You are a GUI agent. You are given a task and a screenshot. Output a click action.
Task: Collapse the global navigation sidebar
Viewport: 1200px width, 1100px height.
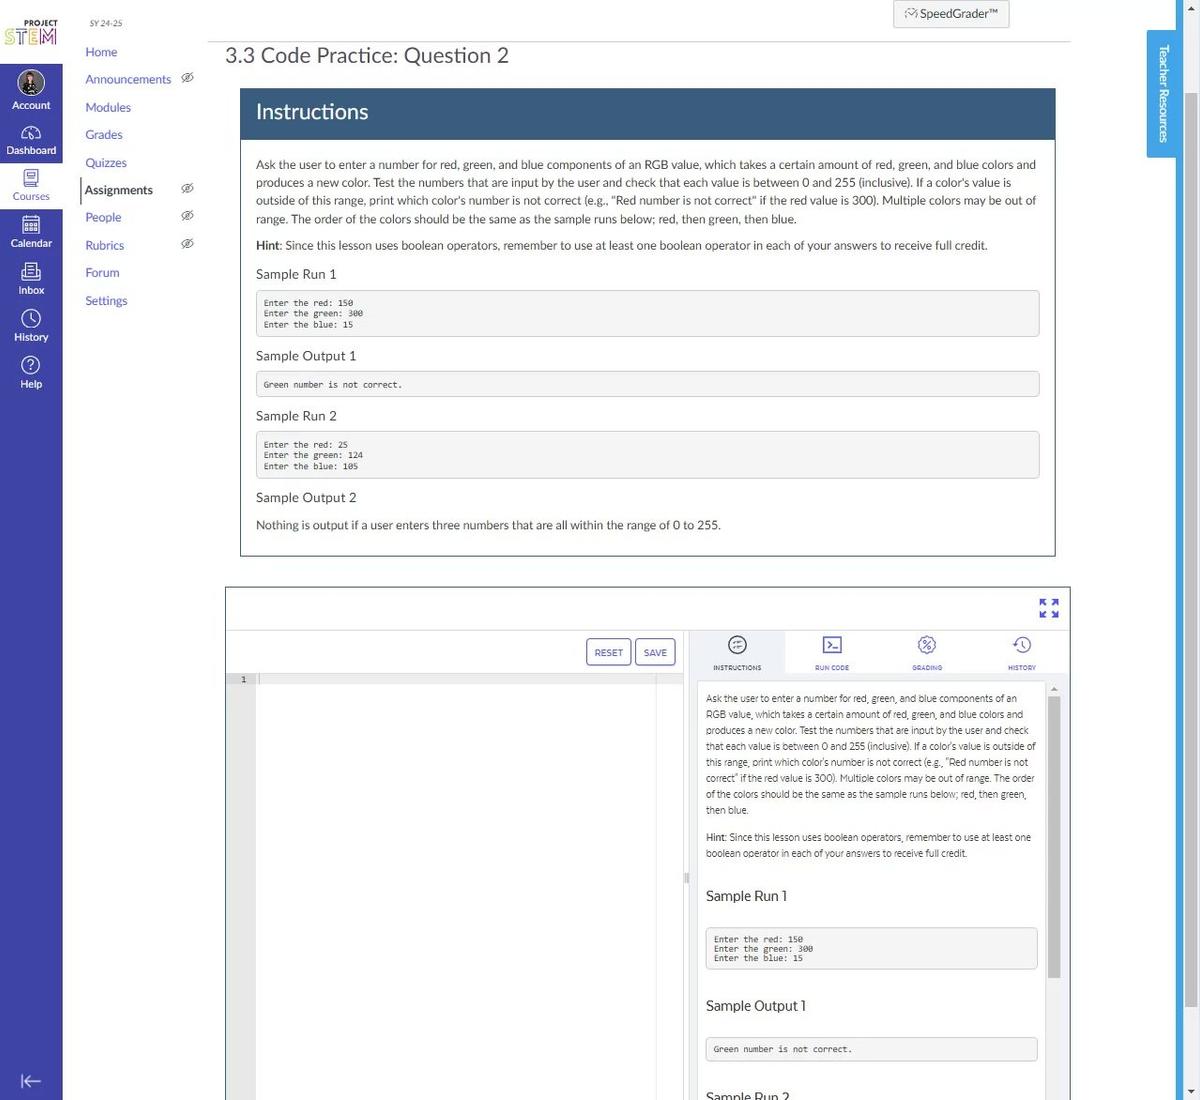click(31, 1081)
